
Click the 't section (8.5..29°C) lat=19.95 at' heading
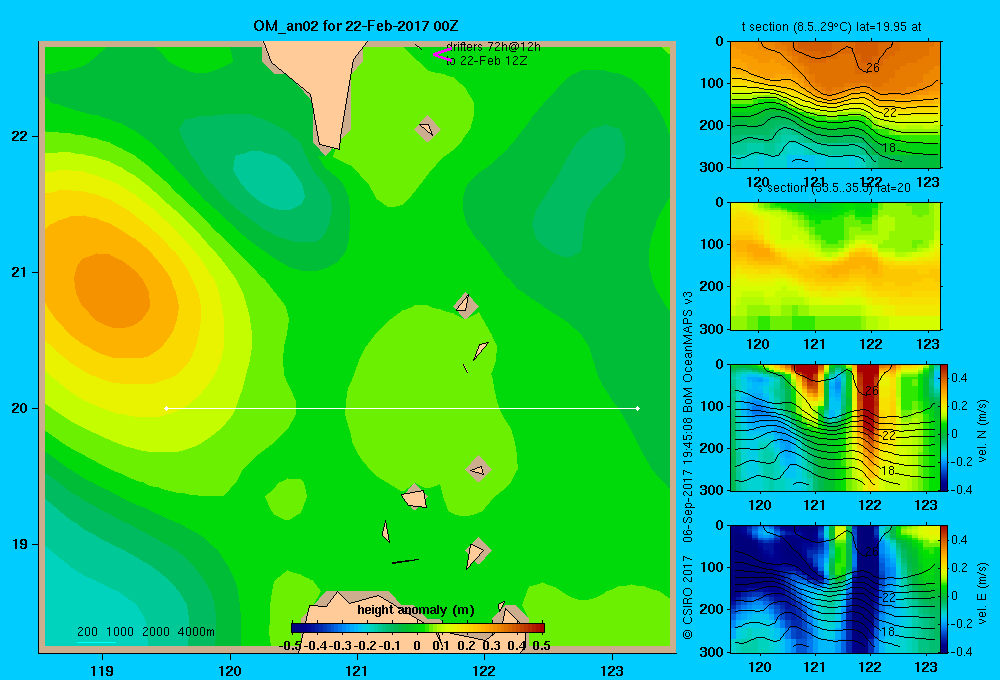pyautogui.click(x=832, y=27)
